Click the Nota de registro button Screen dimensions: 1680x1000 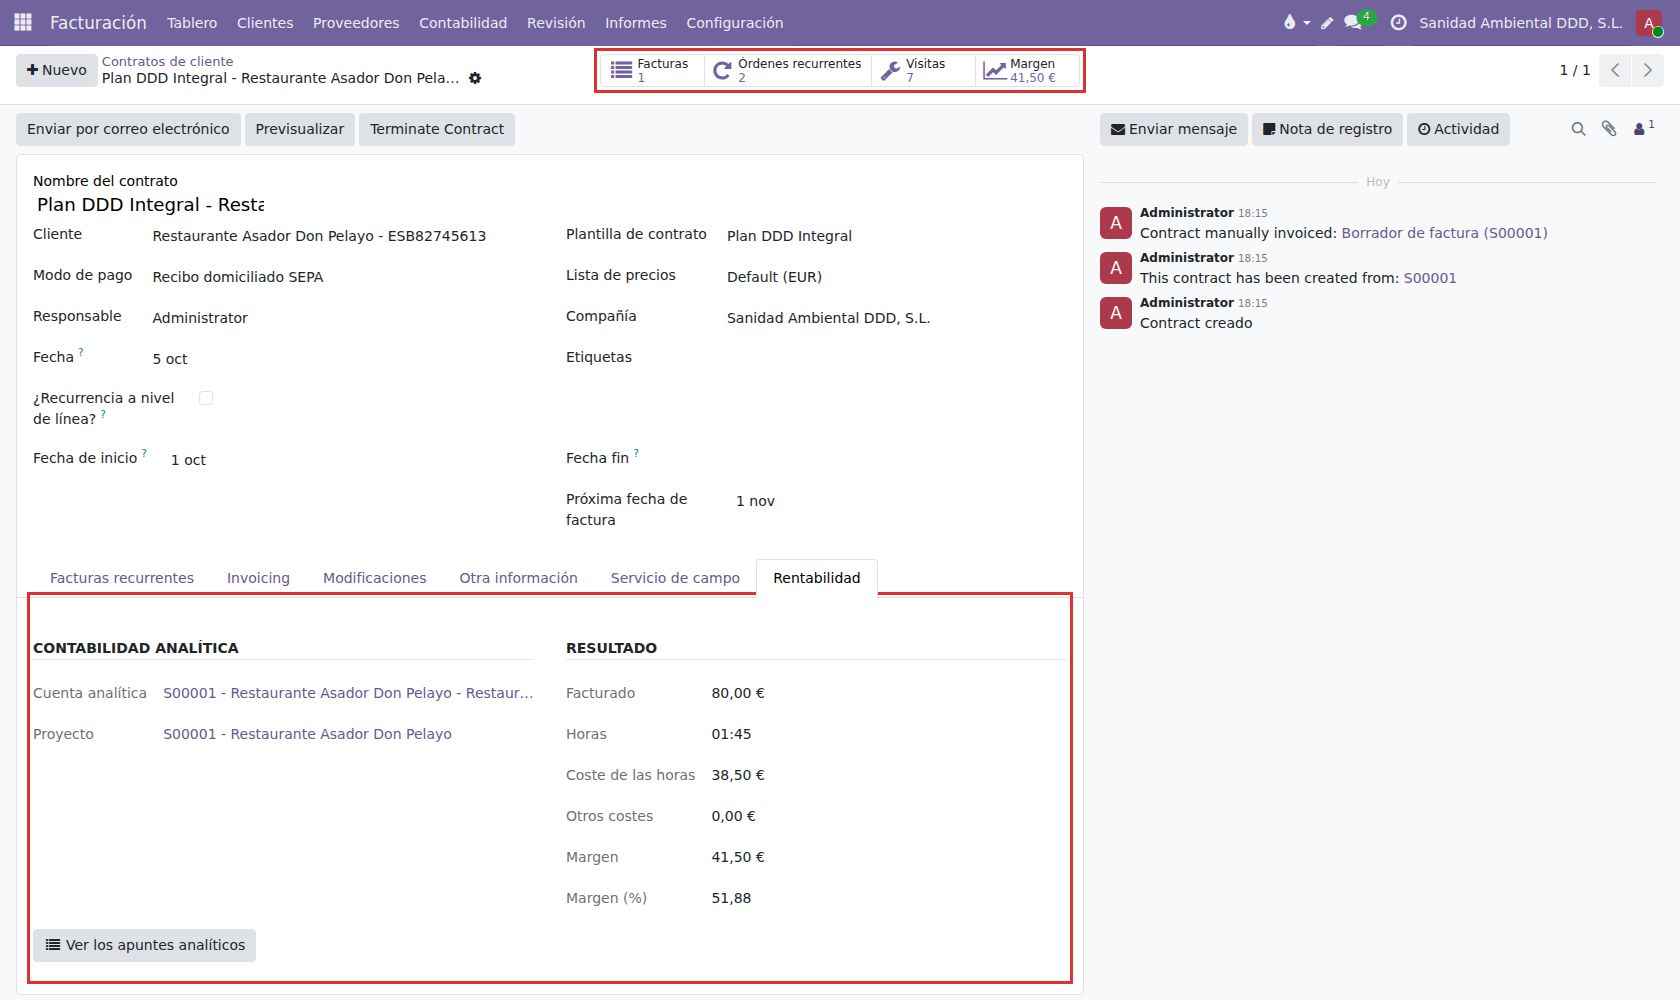coord(1327,129)
